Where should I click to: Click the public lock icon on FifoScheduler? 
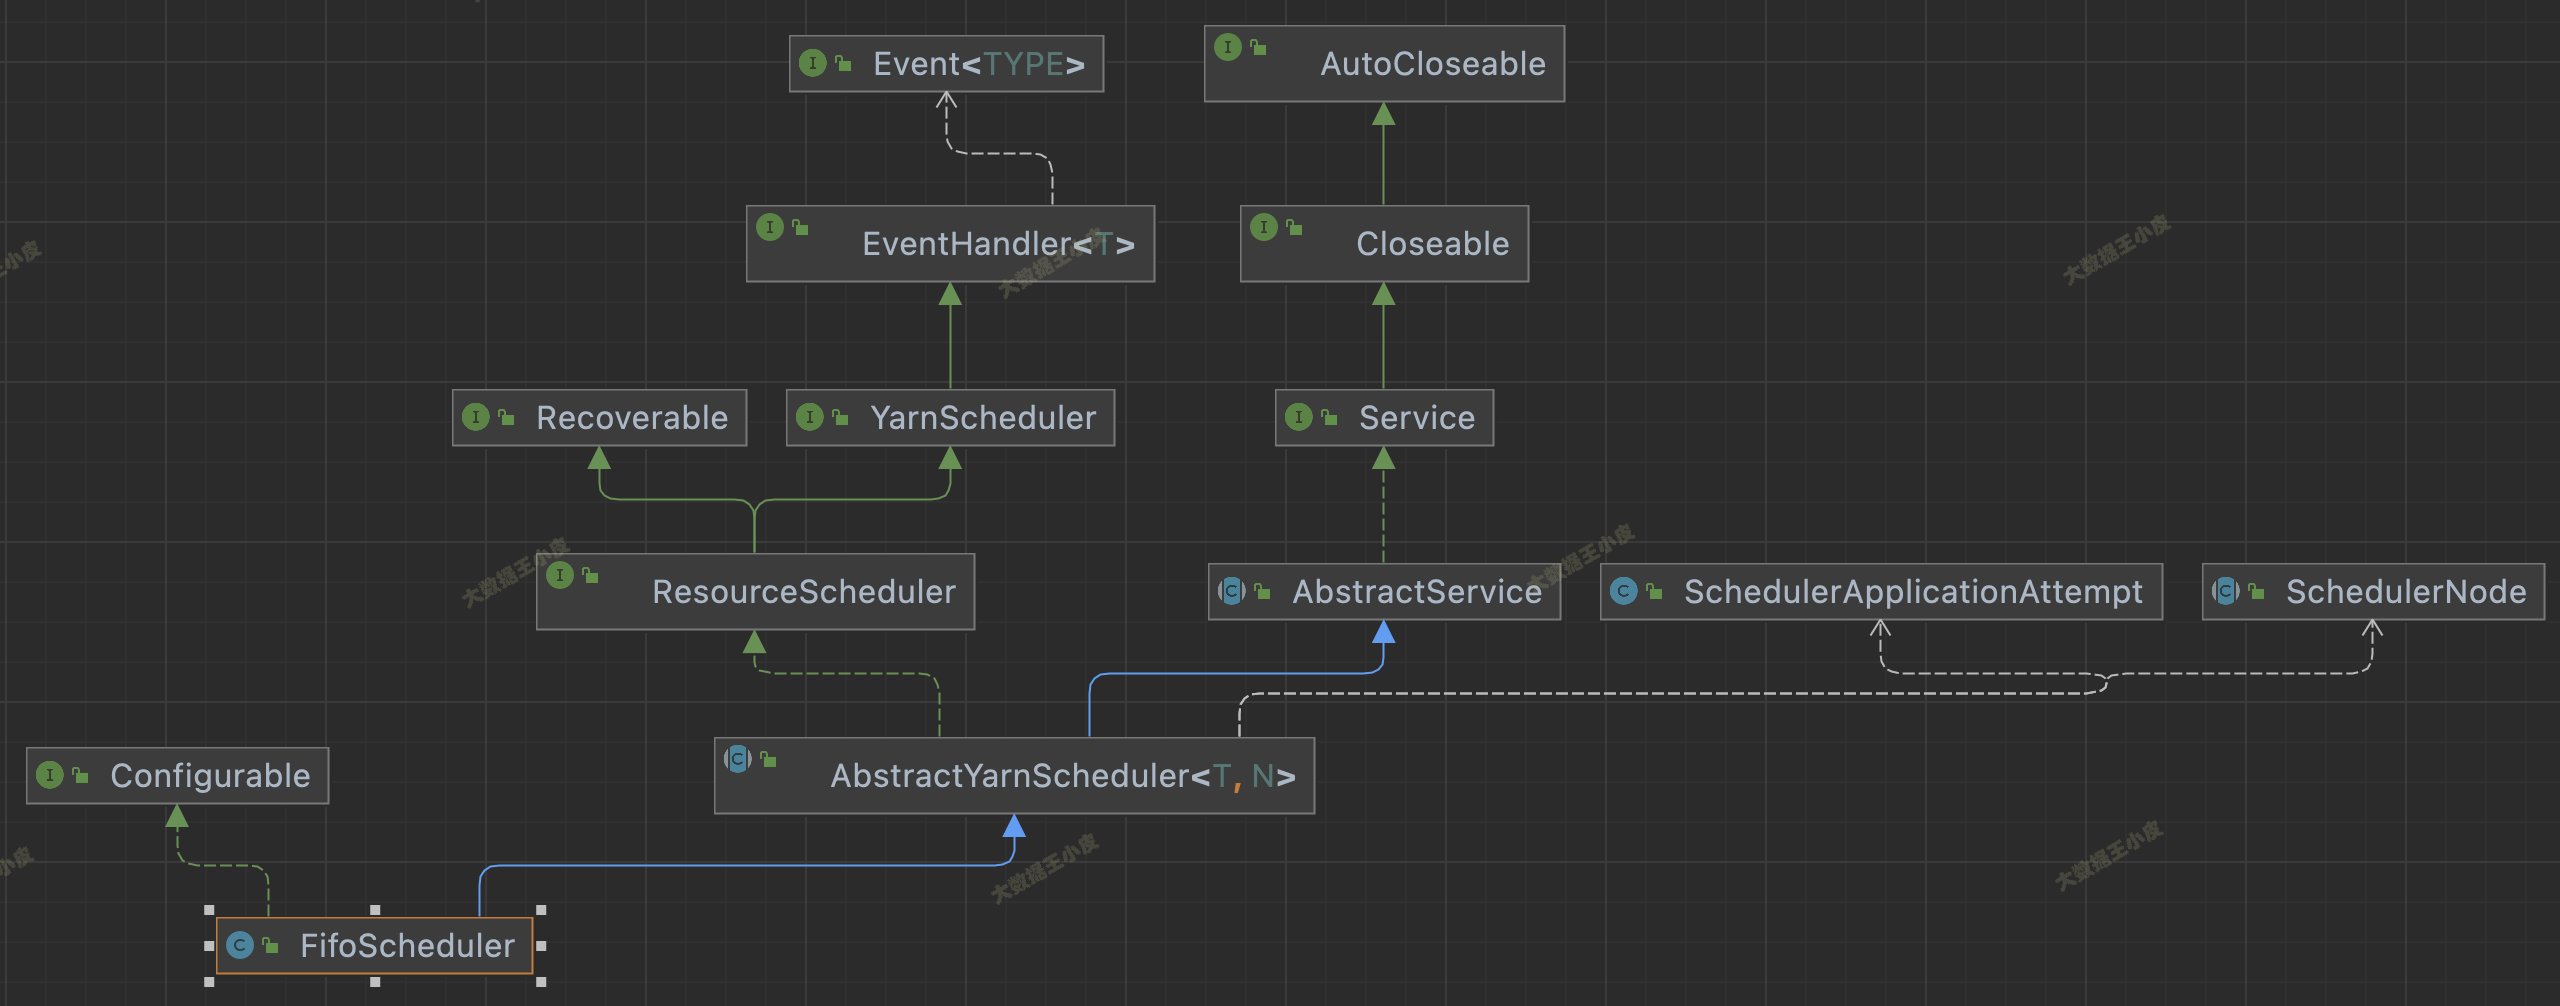click(270, 945)
